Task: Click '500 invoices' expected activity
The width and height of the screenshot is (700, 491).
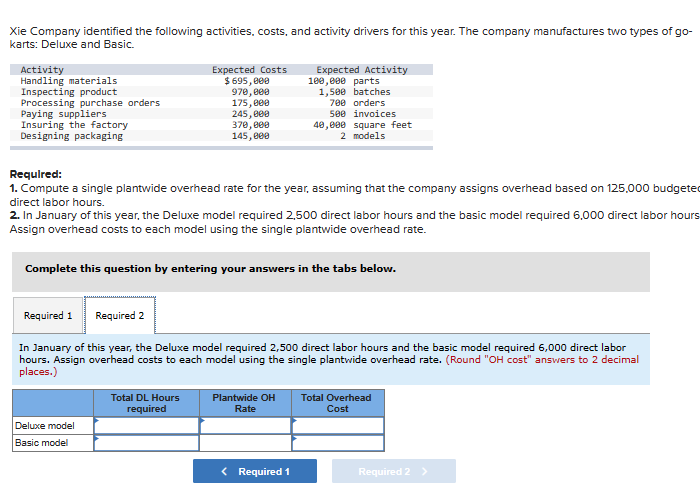Action: click(362, 114)
